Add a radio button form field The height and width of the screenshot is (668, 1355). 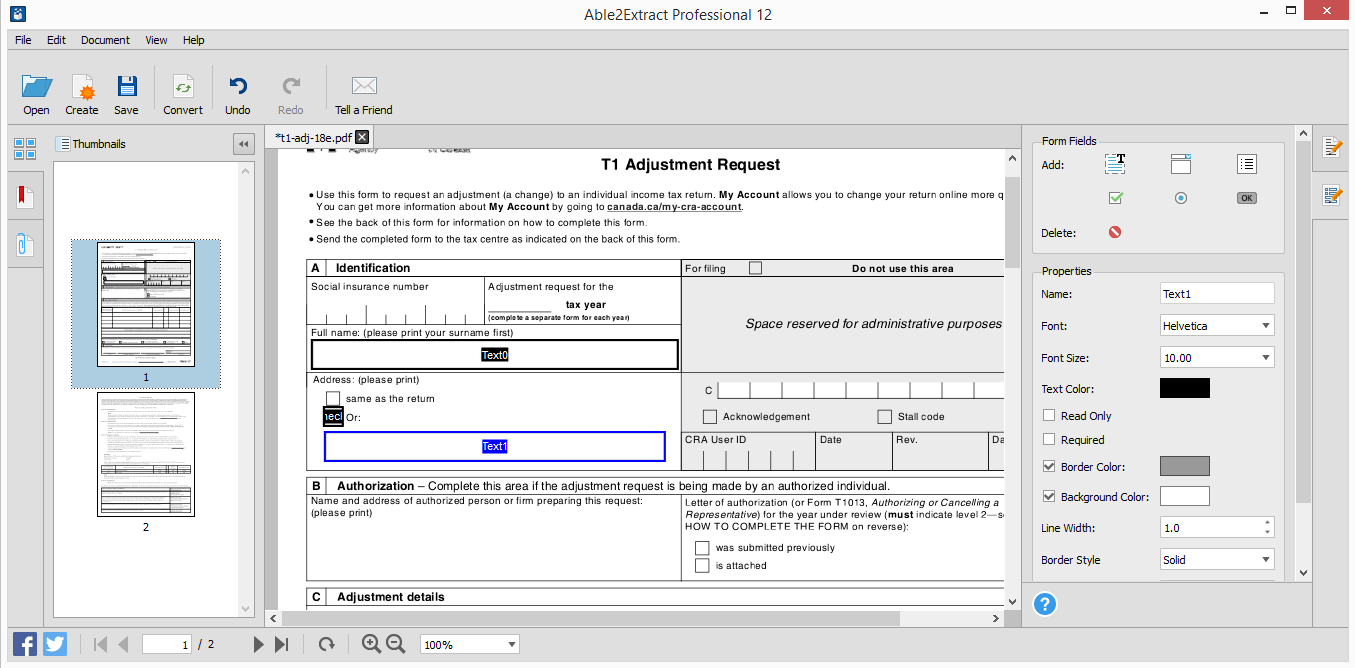[1181, 198]
